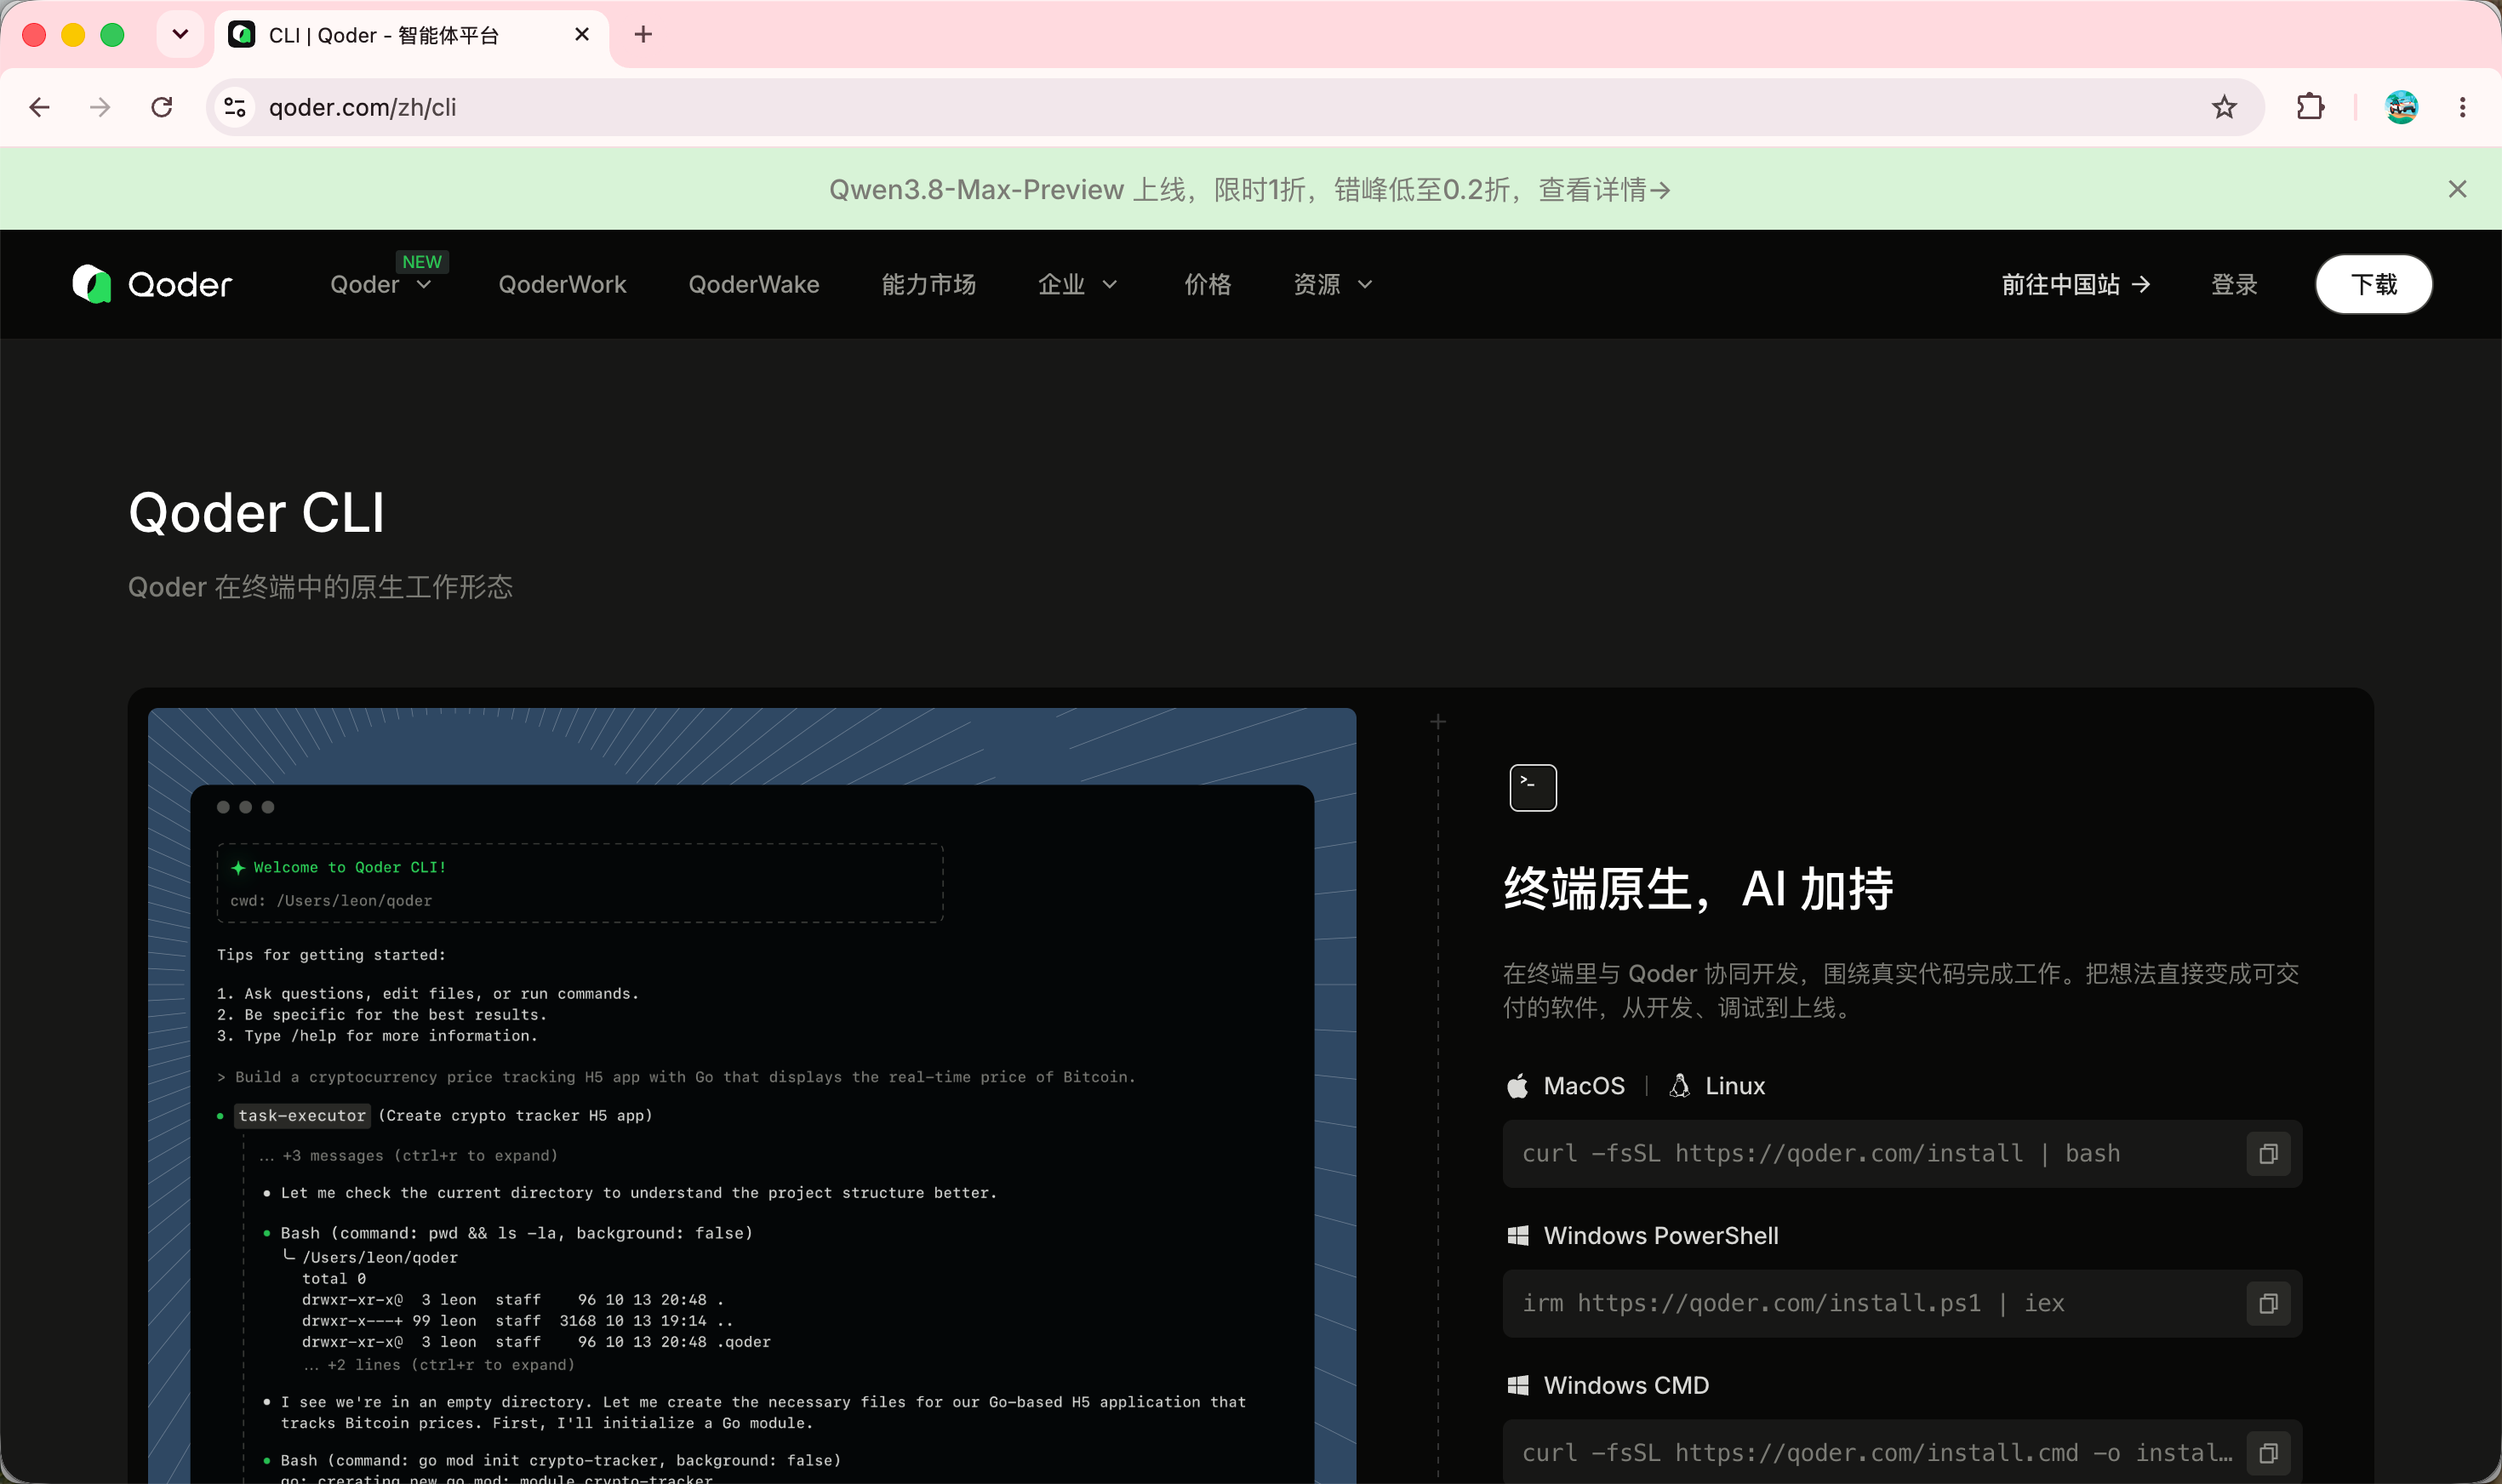Click the Apple icon beside MacOS

coord(1517,1086)
